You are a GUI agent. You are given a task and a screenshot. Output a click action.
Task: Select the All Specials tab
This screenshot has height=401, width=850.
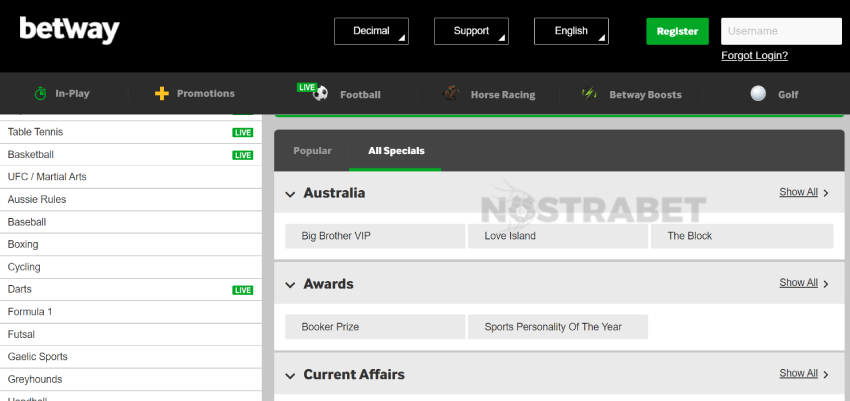(396, 151)
